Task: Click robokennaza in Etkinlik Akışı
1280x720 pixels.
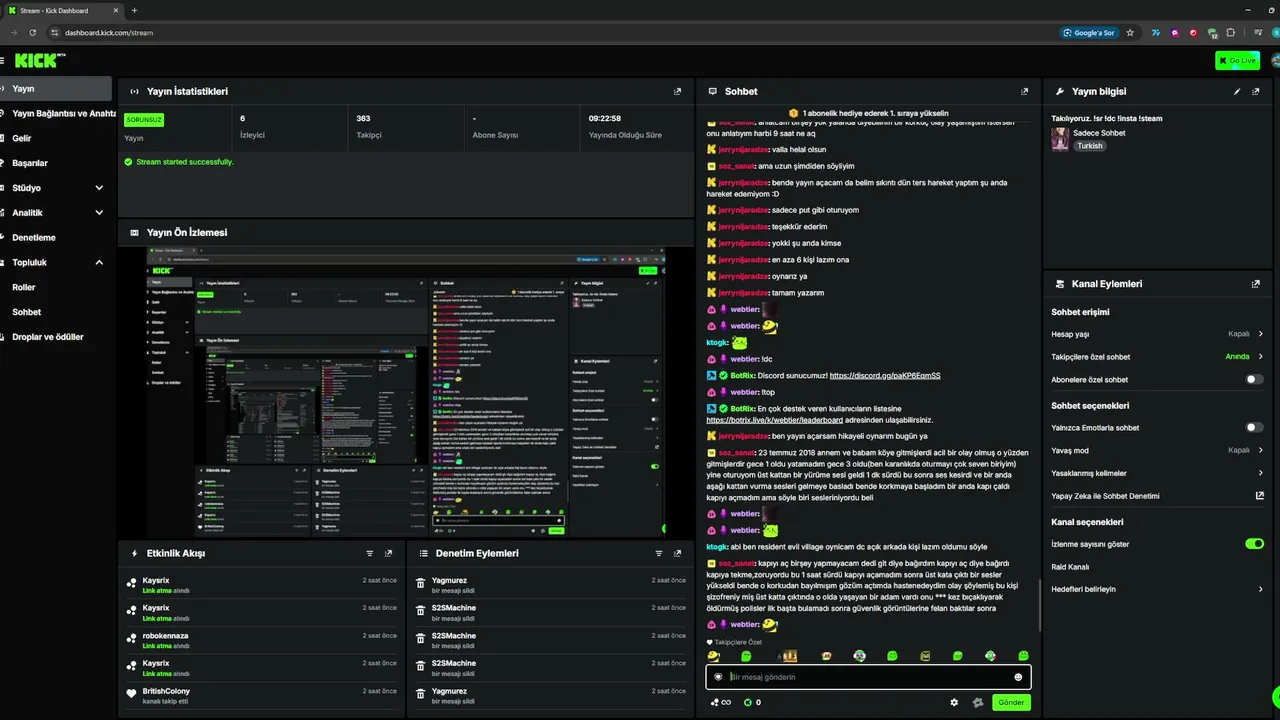Action: 165,636
